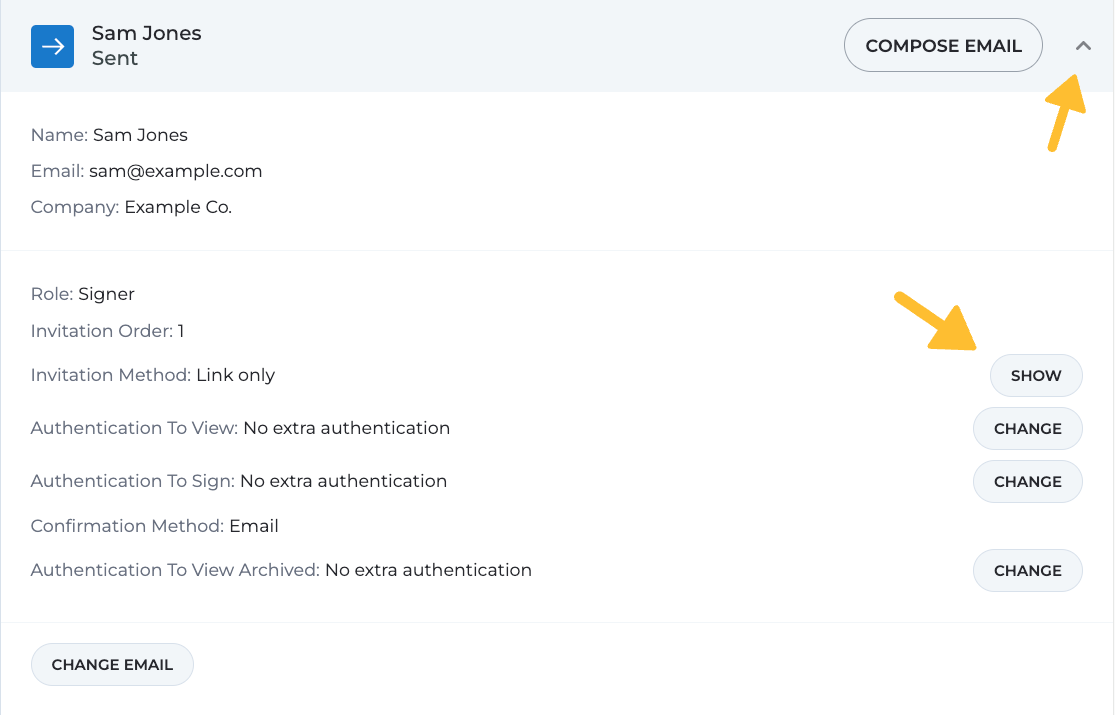The width and height of the screenshot is (1115, 715).
Task: Click the blue sent arrow icon
Action: point(52,46)
